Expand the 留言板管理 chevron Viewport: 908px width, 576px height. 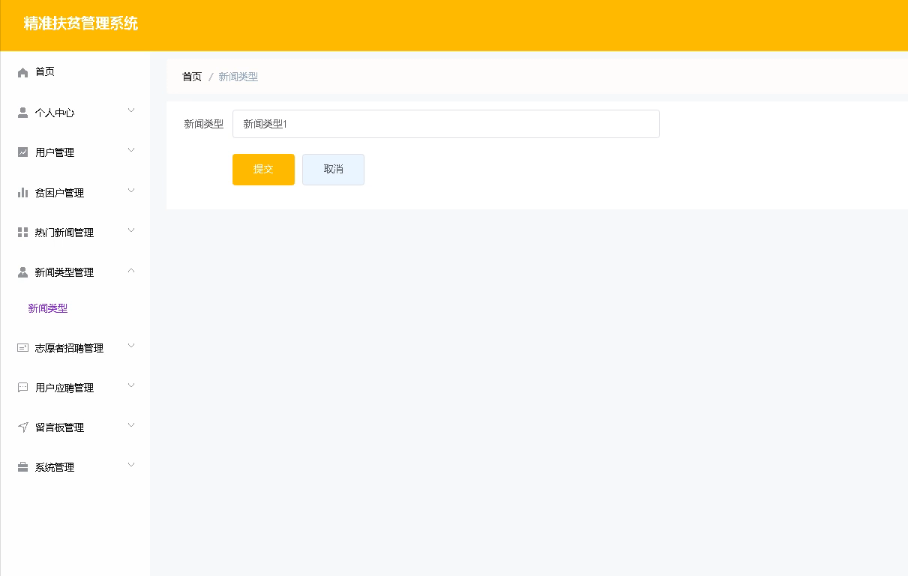[131, 425]
